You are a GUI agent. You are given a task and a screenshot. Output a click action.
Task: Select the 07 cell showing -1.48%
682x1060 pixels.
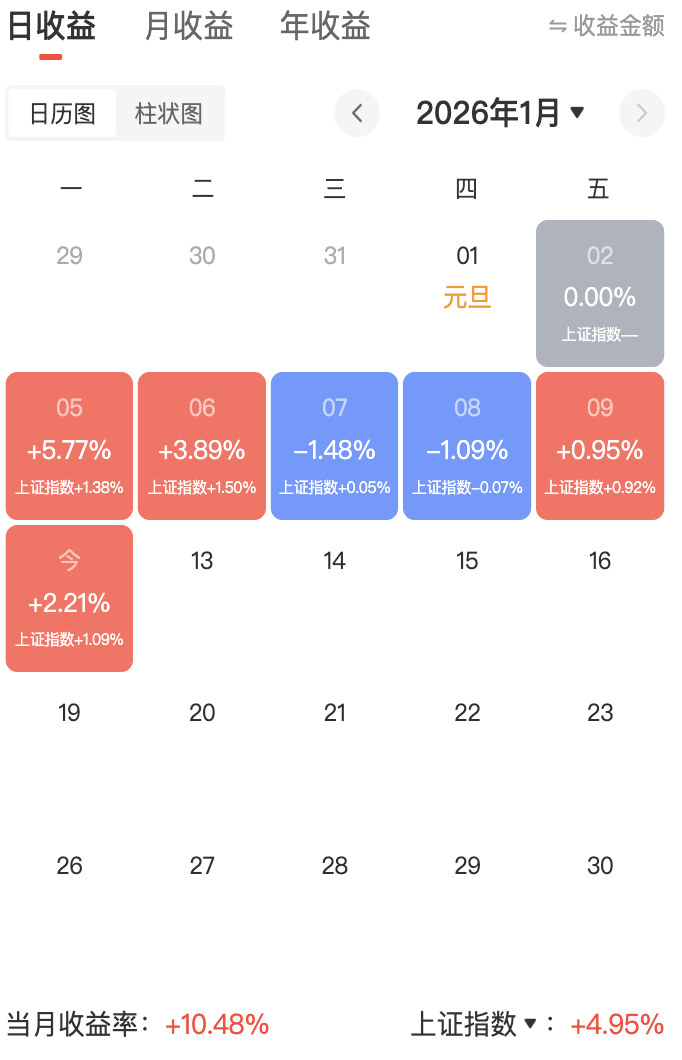[x=334, y=446]
